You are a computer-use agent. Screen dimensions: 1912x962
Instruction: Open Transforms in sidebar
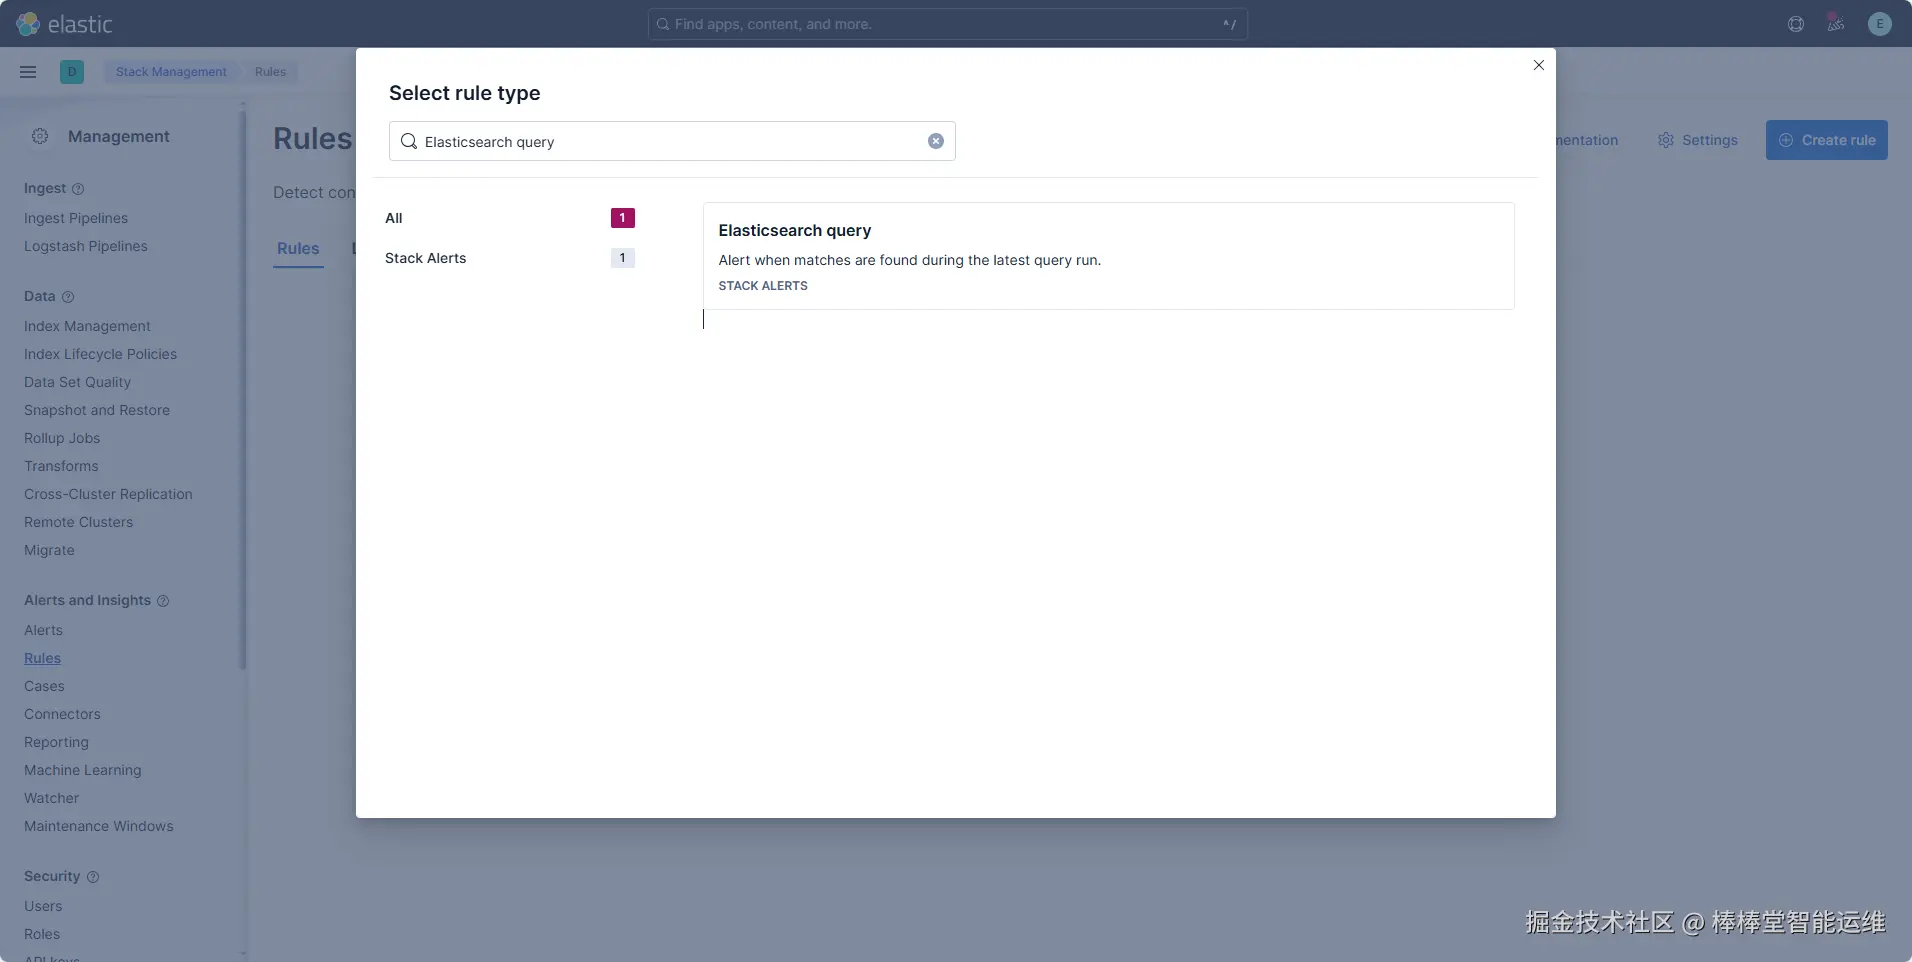coord(61,466)
